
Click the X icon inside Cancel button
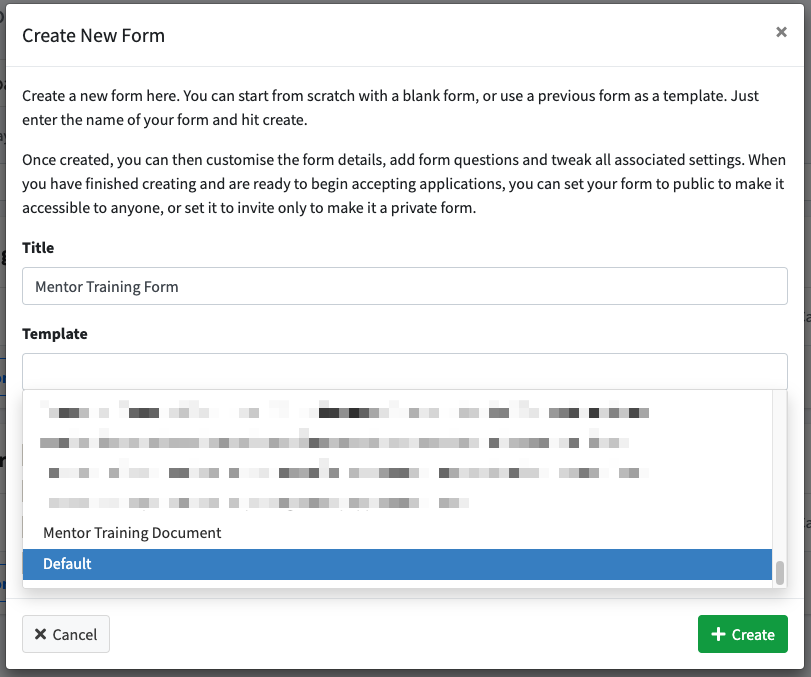(40, 634)
